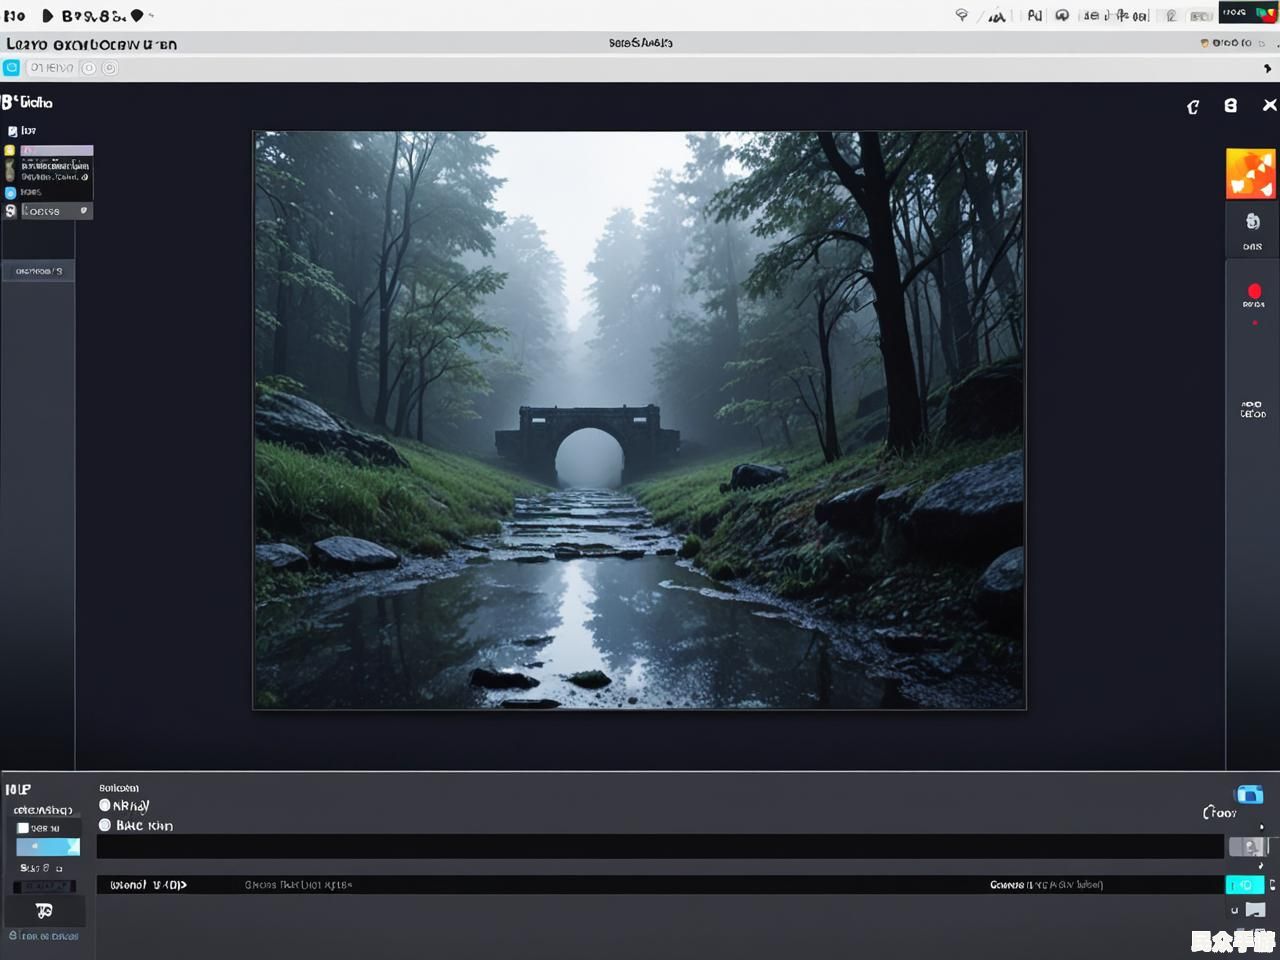Open the gray dropdown in the left list

click(x=56, y=211)
